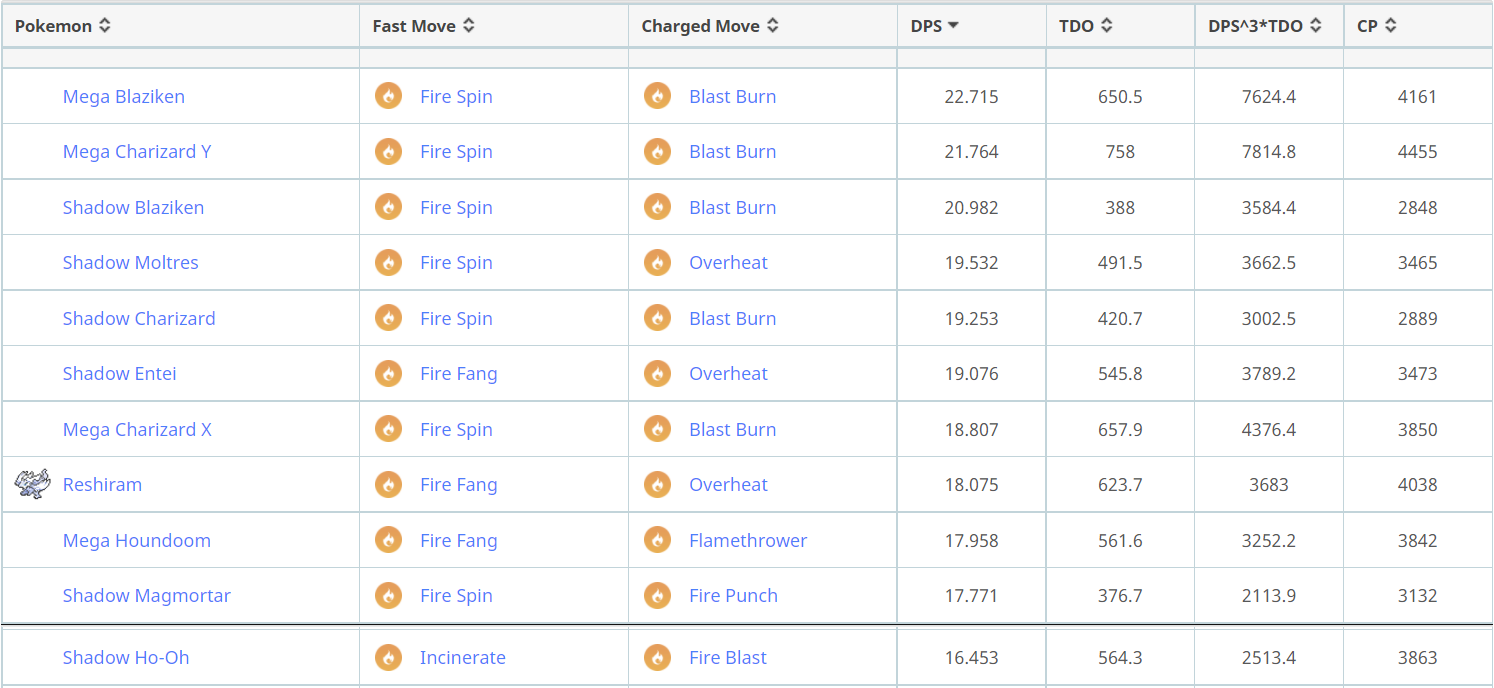The height and width of the screenshot is (688, 1494).
Task: Click the fire icon next to Fire Punch
Action: click(657, 595)
